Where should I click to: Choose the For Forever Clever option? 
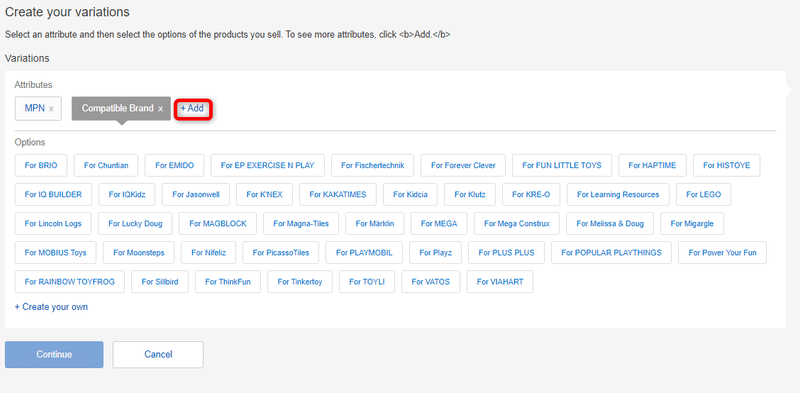pos(463,165)
